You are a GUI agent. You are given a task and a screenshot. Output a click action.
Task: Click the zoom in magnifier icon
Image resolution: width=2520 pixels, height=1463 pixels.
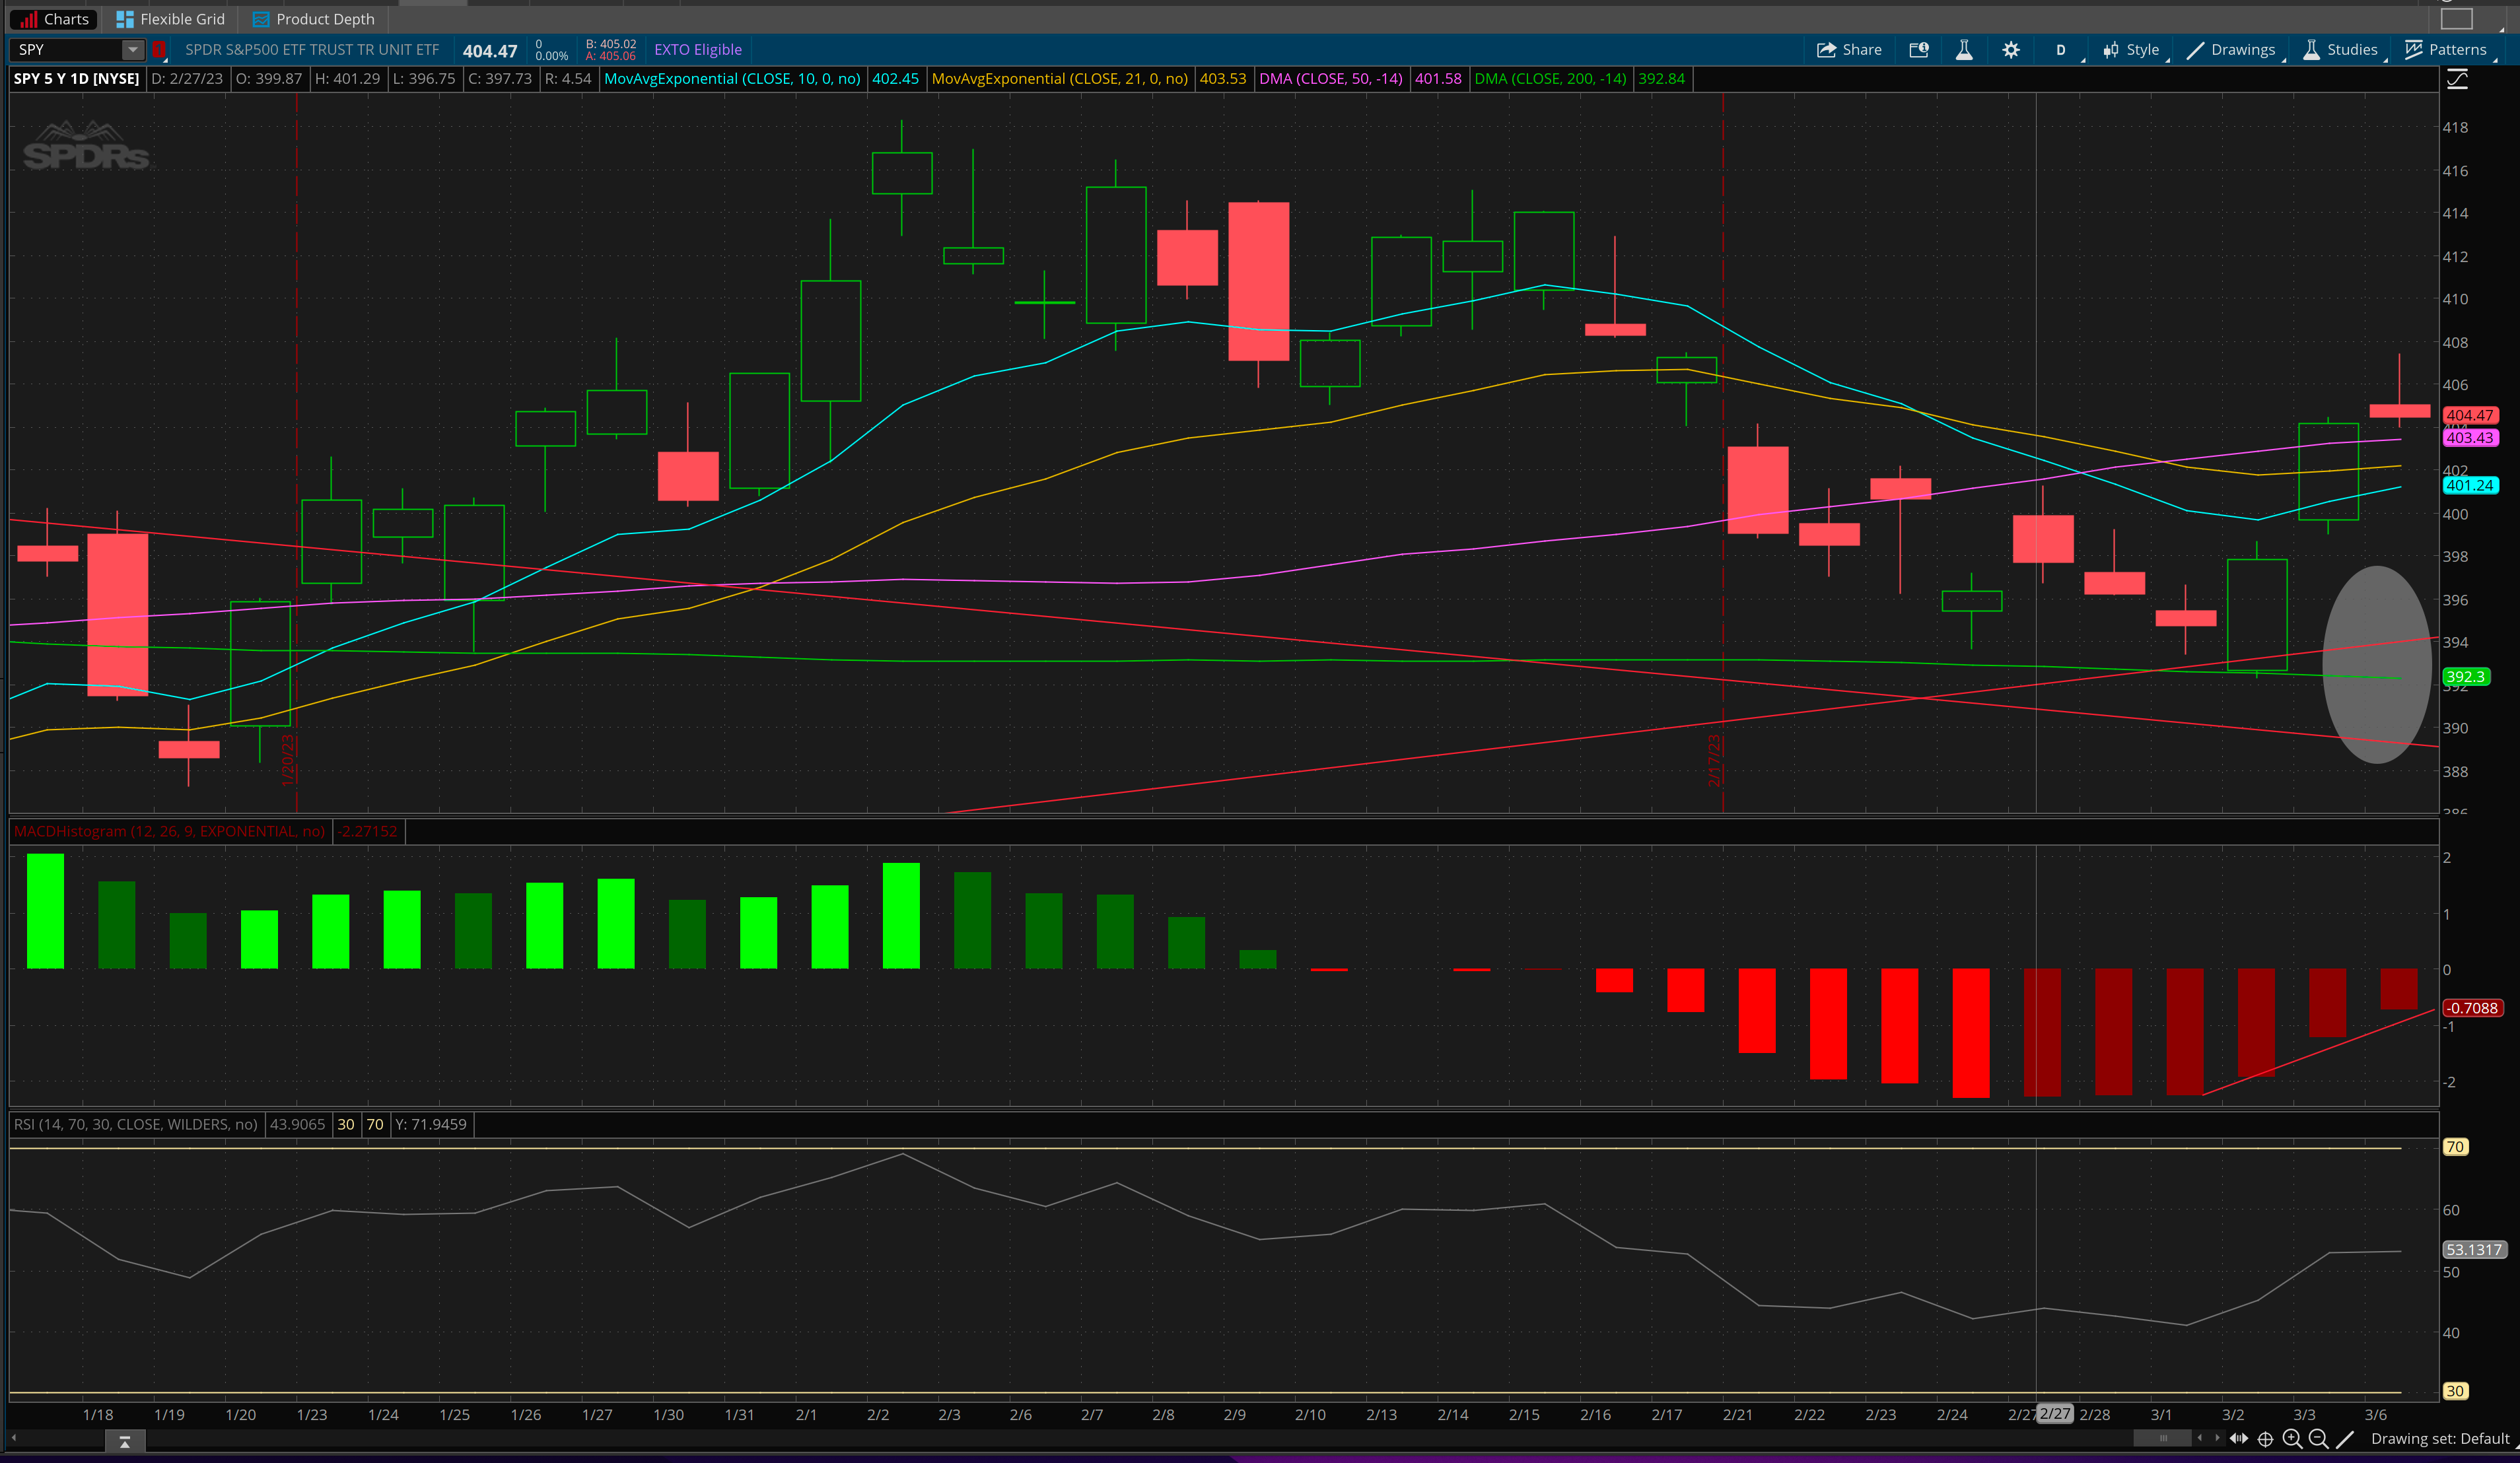pos(2292,1439)
